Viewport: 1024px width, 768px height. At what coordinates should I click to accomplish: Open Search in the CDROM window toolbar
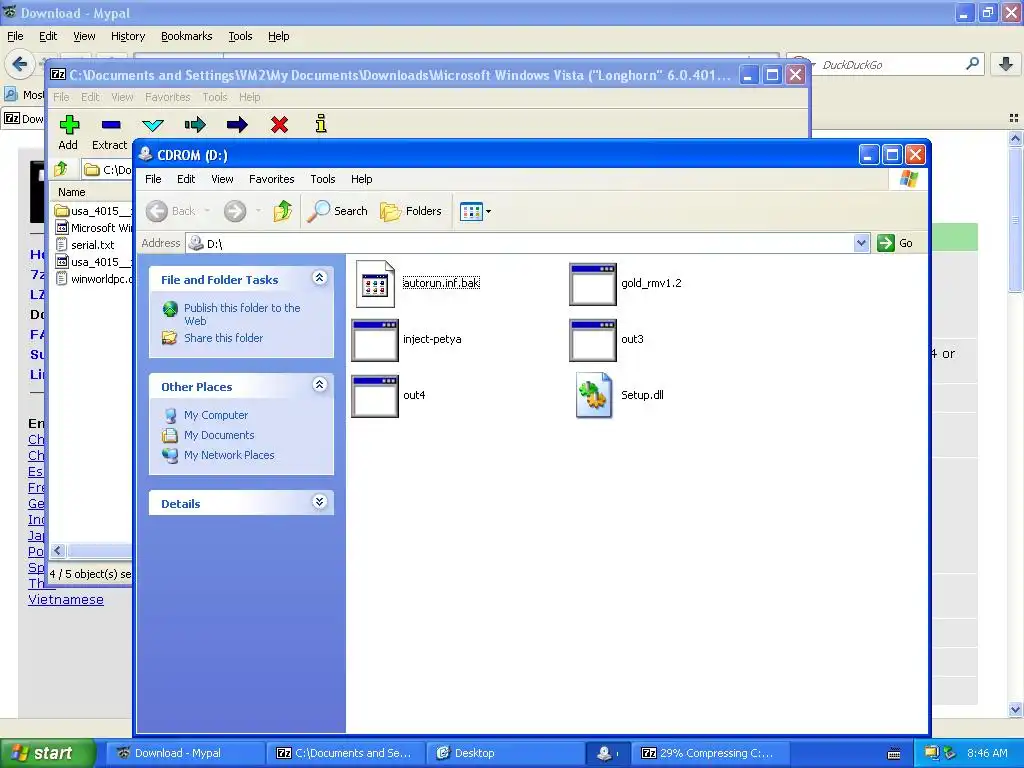(338, 211)
